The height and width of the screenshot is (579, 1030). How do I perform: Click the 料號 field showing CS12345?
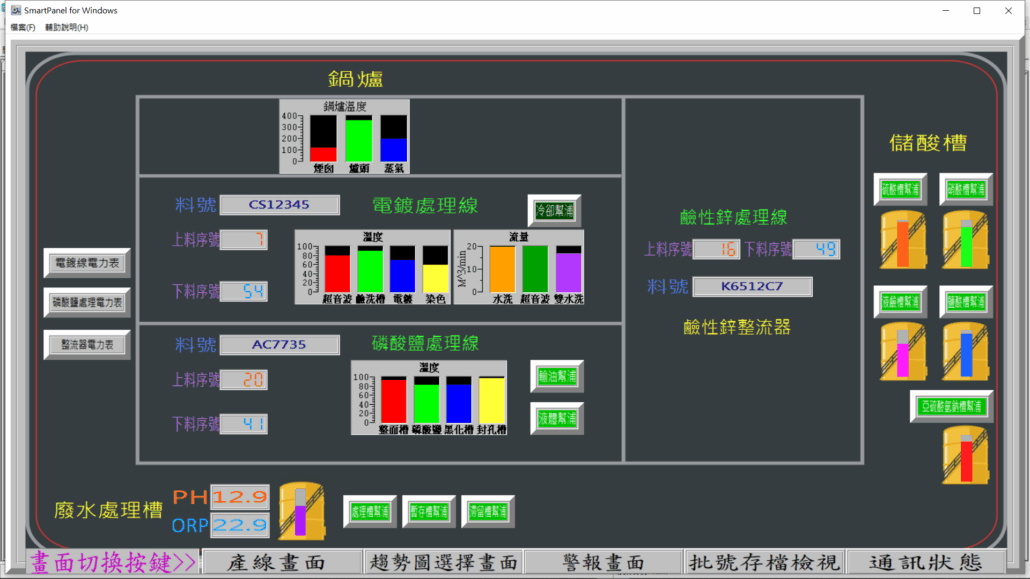279,205
